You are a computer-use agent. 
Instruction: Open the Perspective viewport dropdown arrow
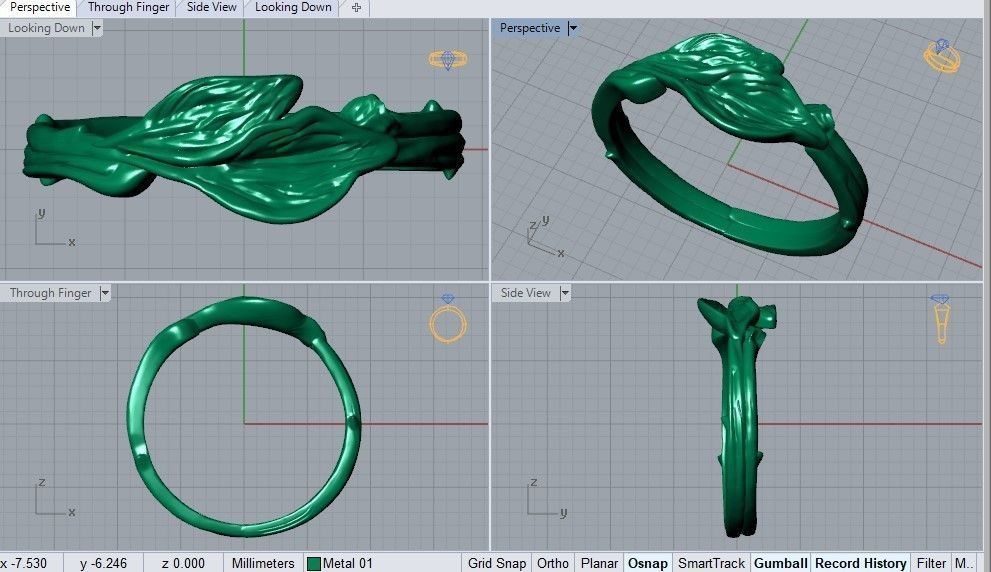573,28
